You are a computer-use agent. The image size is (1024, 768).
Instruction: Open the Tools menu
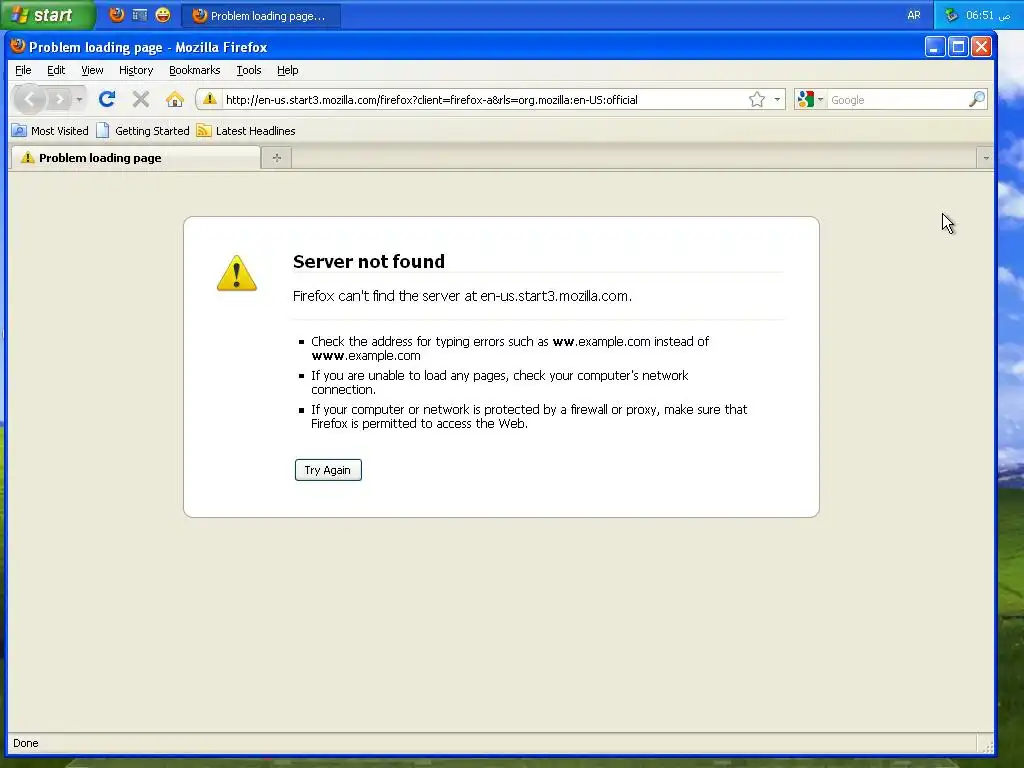[x=249, y=70]
